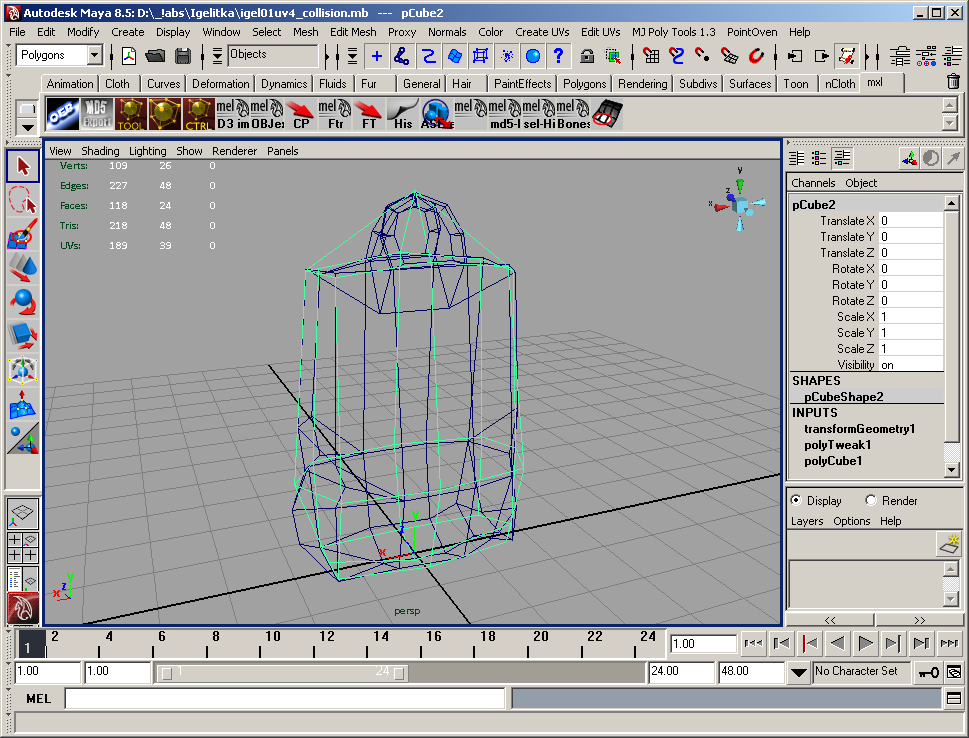Select the Render radio button
Screen dimensions: 969x738
tap(871, 500)
